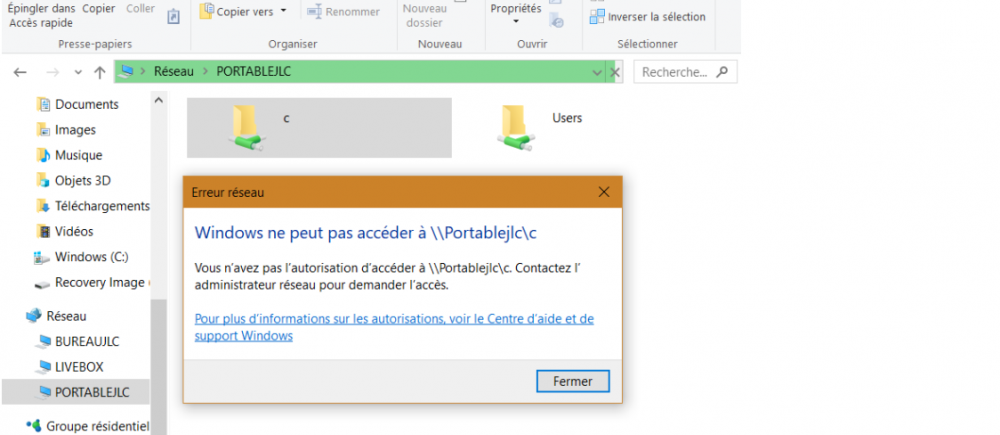Go back with the back arrow
The width and height of the screenshot is (1000, 435).
pos(20,72)
